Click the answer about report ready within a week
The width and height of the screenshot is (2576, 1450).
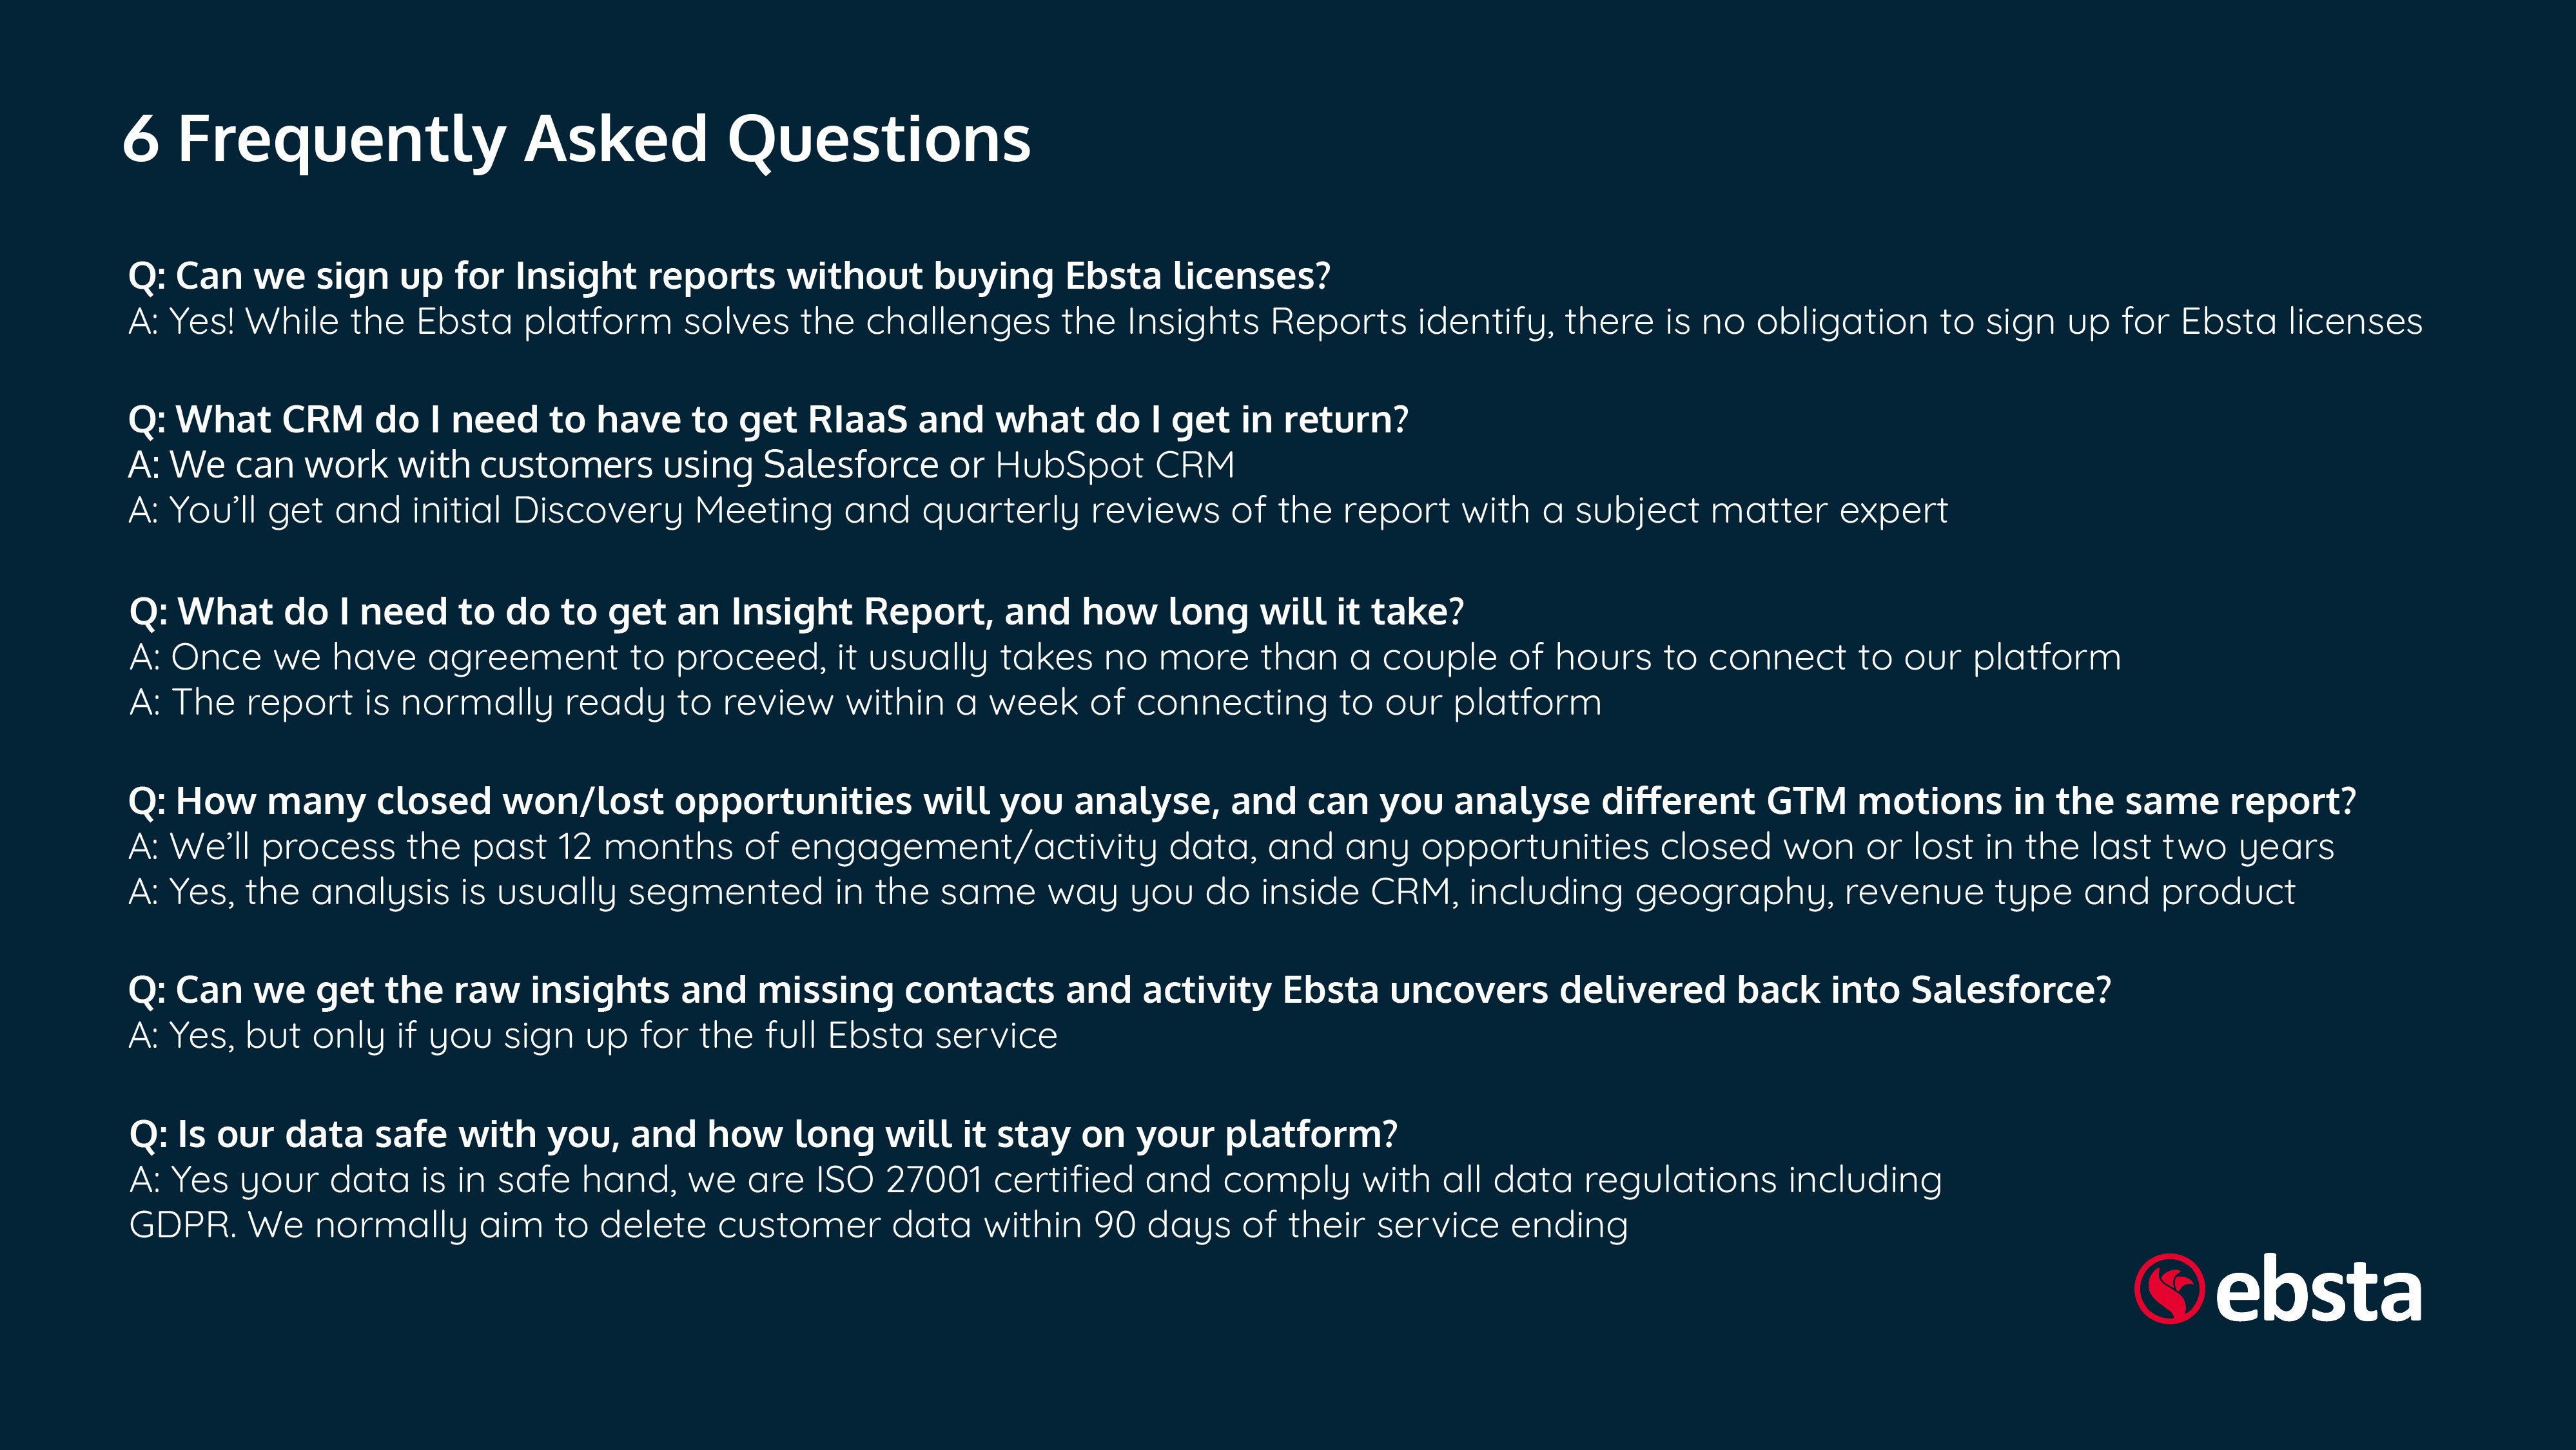click(865, 703)
